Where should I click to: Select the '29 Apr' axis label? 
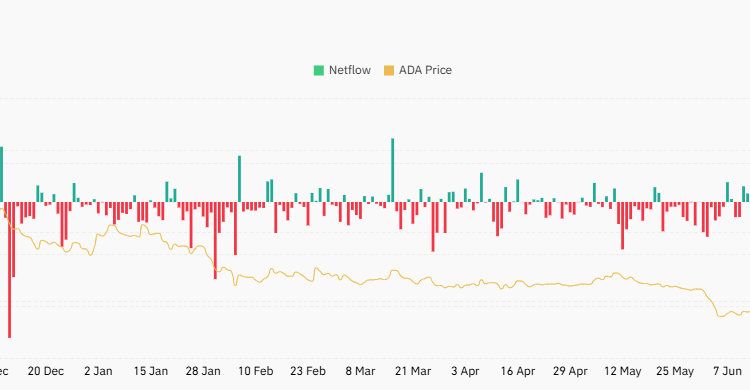click(x=570, y=371)
